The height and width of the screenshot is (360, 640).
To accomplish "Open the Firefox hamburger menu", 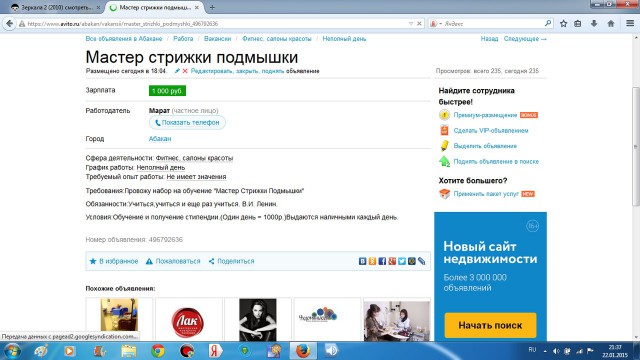I will pyautogui.click(x=630, y=24).
